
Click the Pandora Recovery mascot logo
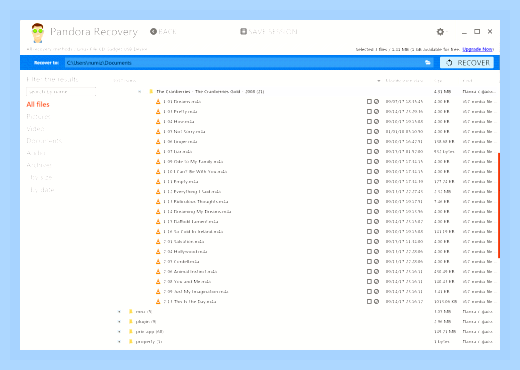click(x=38, y=33)
